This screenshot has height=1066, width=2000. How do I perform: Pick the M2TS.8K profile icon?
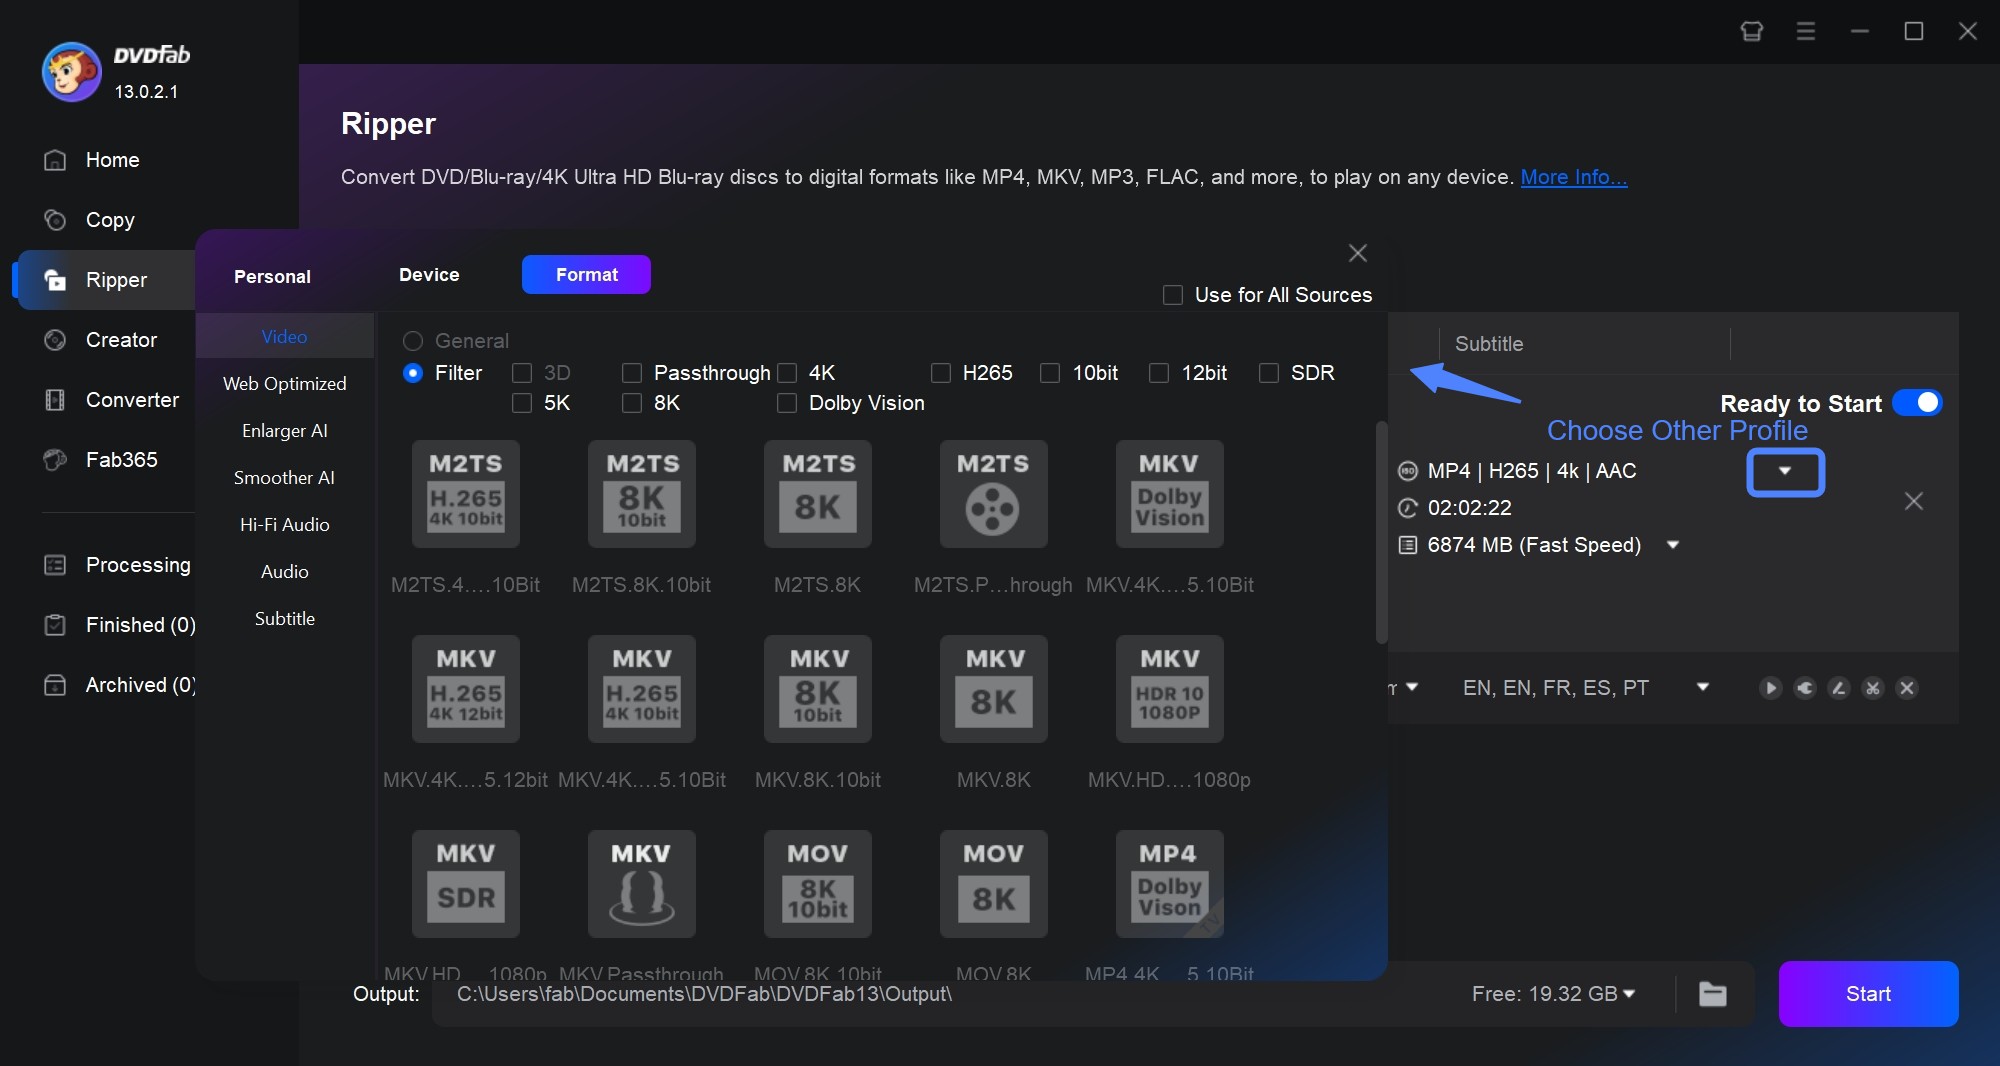click(818, 494)
